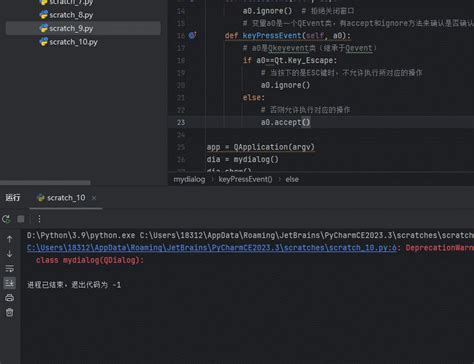Image resolution: width=474 pixels, height=364 pixels.
Task: Stop the process with the stop icon
Action: click(21, 219)
